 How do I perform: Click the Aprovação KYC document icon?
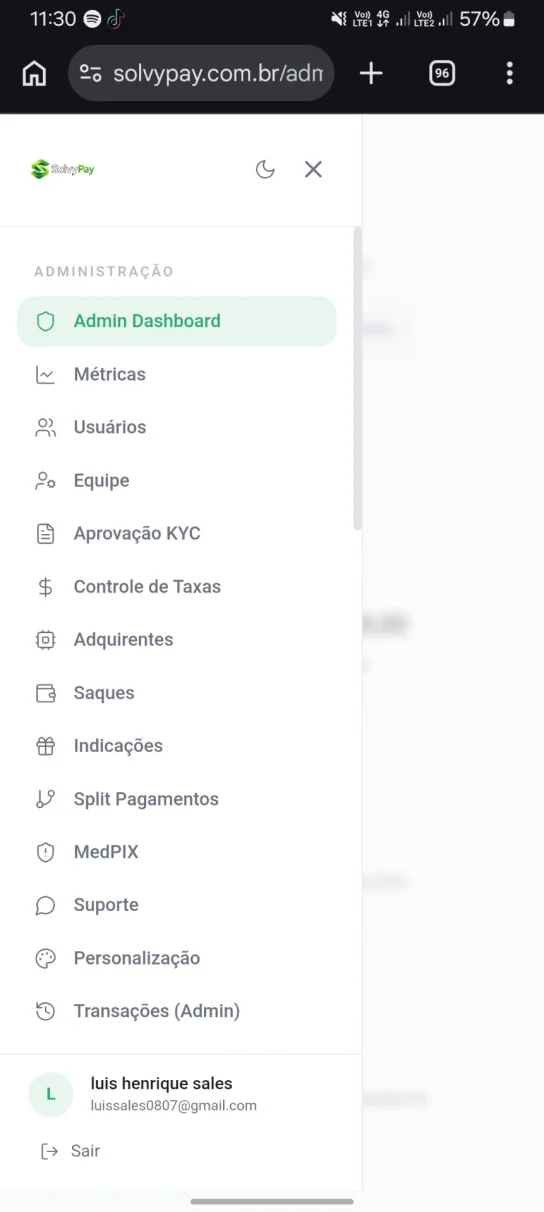(x=45, y=534)
